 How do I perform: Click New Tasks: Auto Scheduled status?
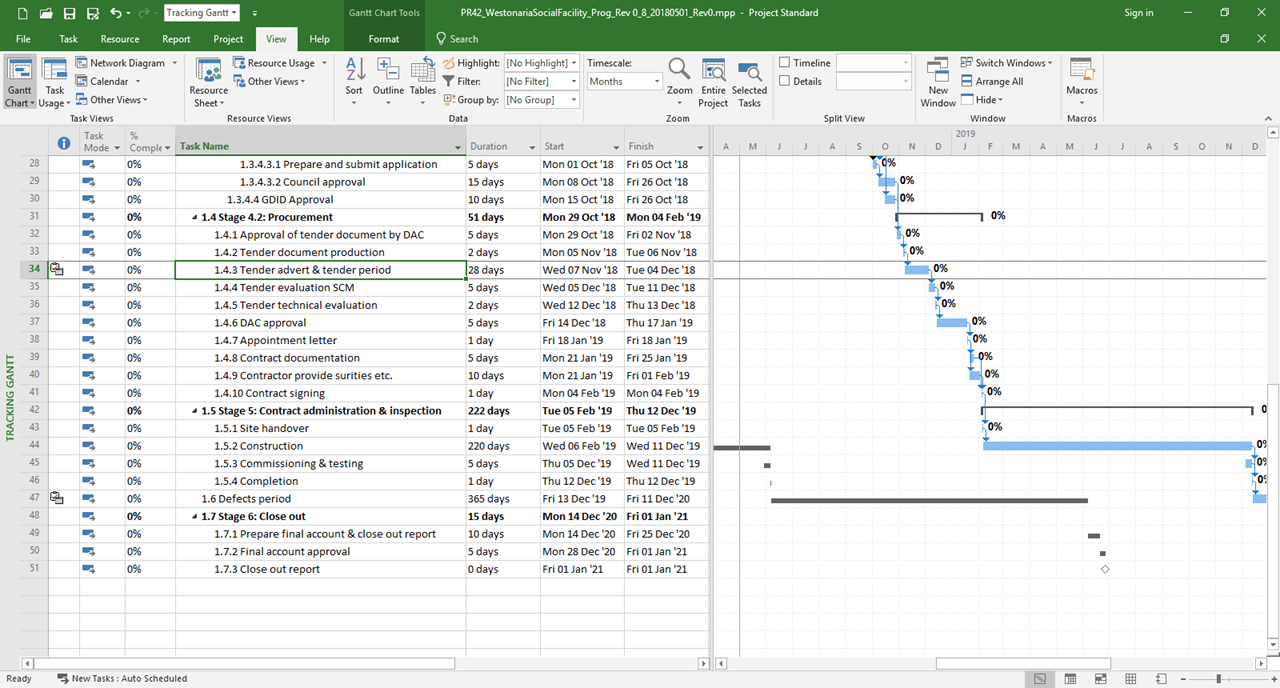coord(122,679)
